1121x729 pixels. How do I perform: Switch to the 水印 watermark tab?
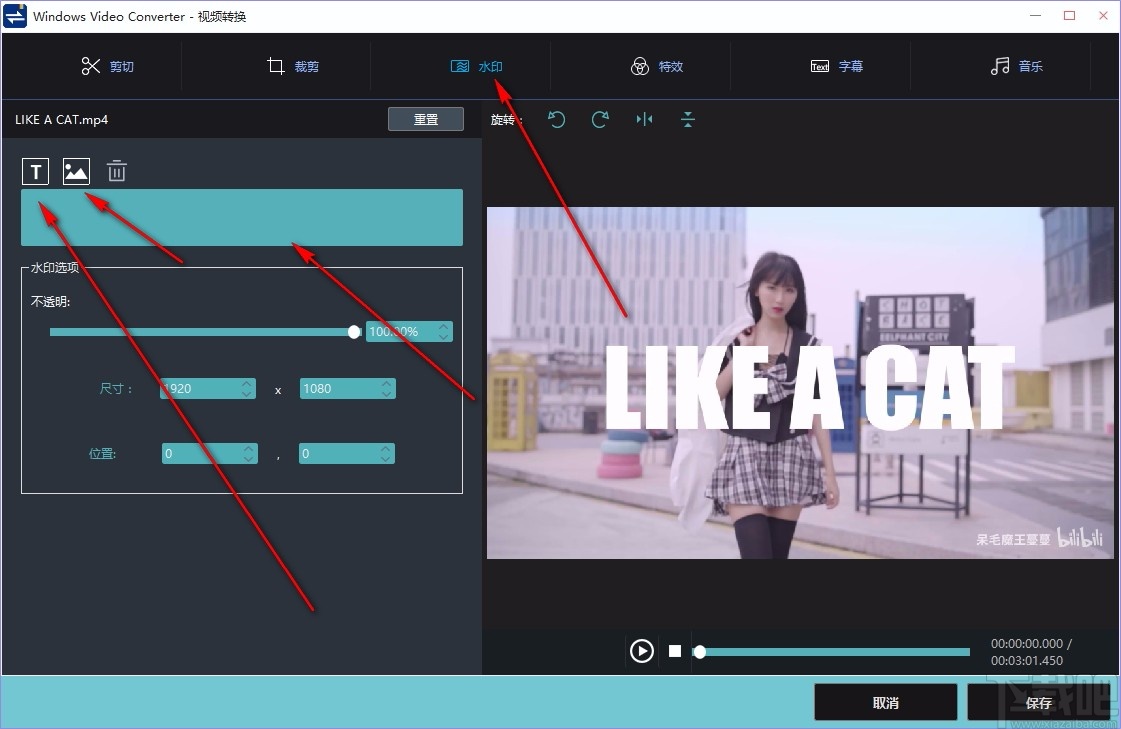[x=479, y=66]
